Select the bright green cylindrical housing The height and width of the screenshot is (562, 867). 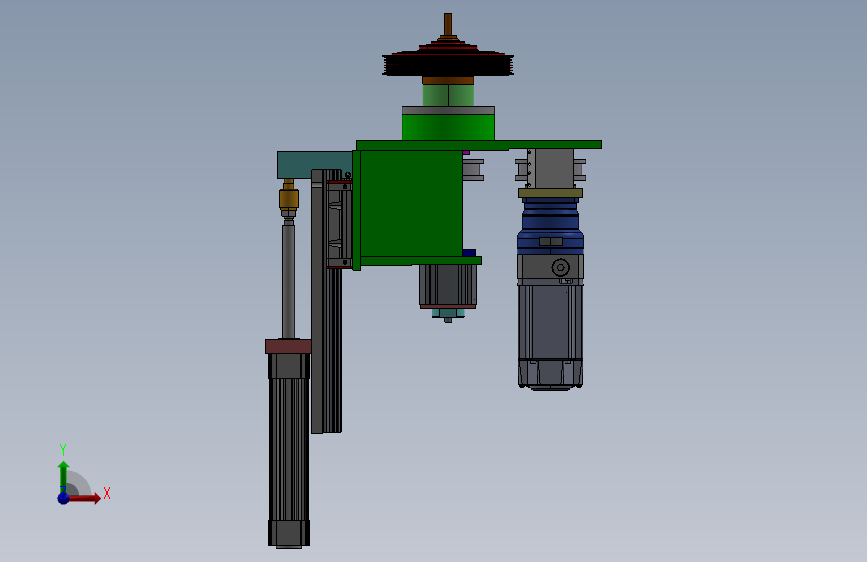click(448, 127)
